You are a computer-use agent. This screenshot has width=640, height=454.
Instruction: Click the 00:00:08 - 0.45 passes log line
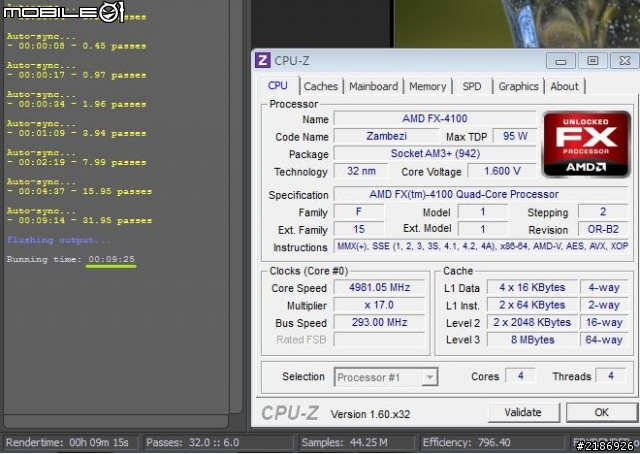click(x=76, y=46)
